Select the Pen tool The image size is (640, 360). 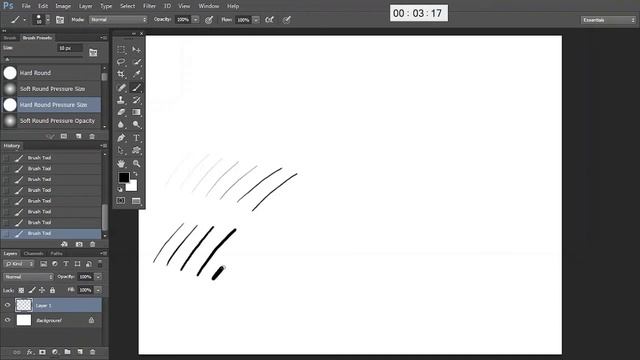tap(121, 138)
